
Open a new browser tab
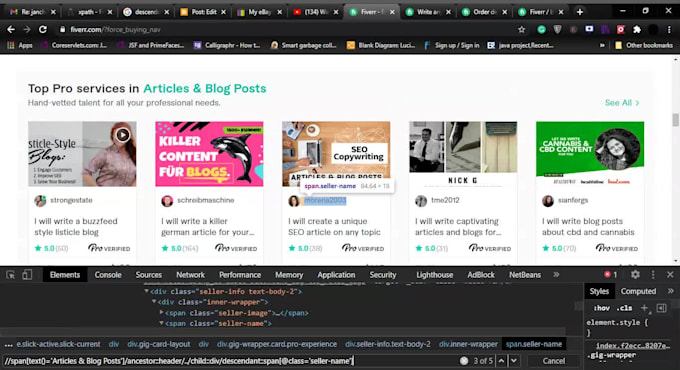[580, 12]
